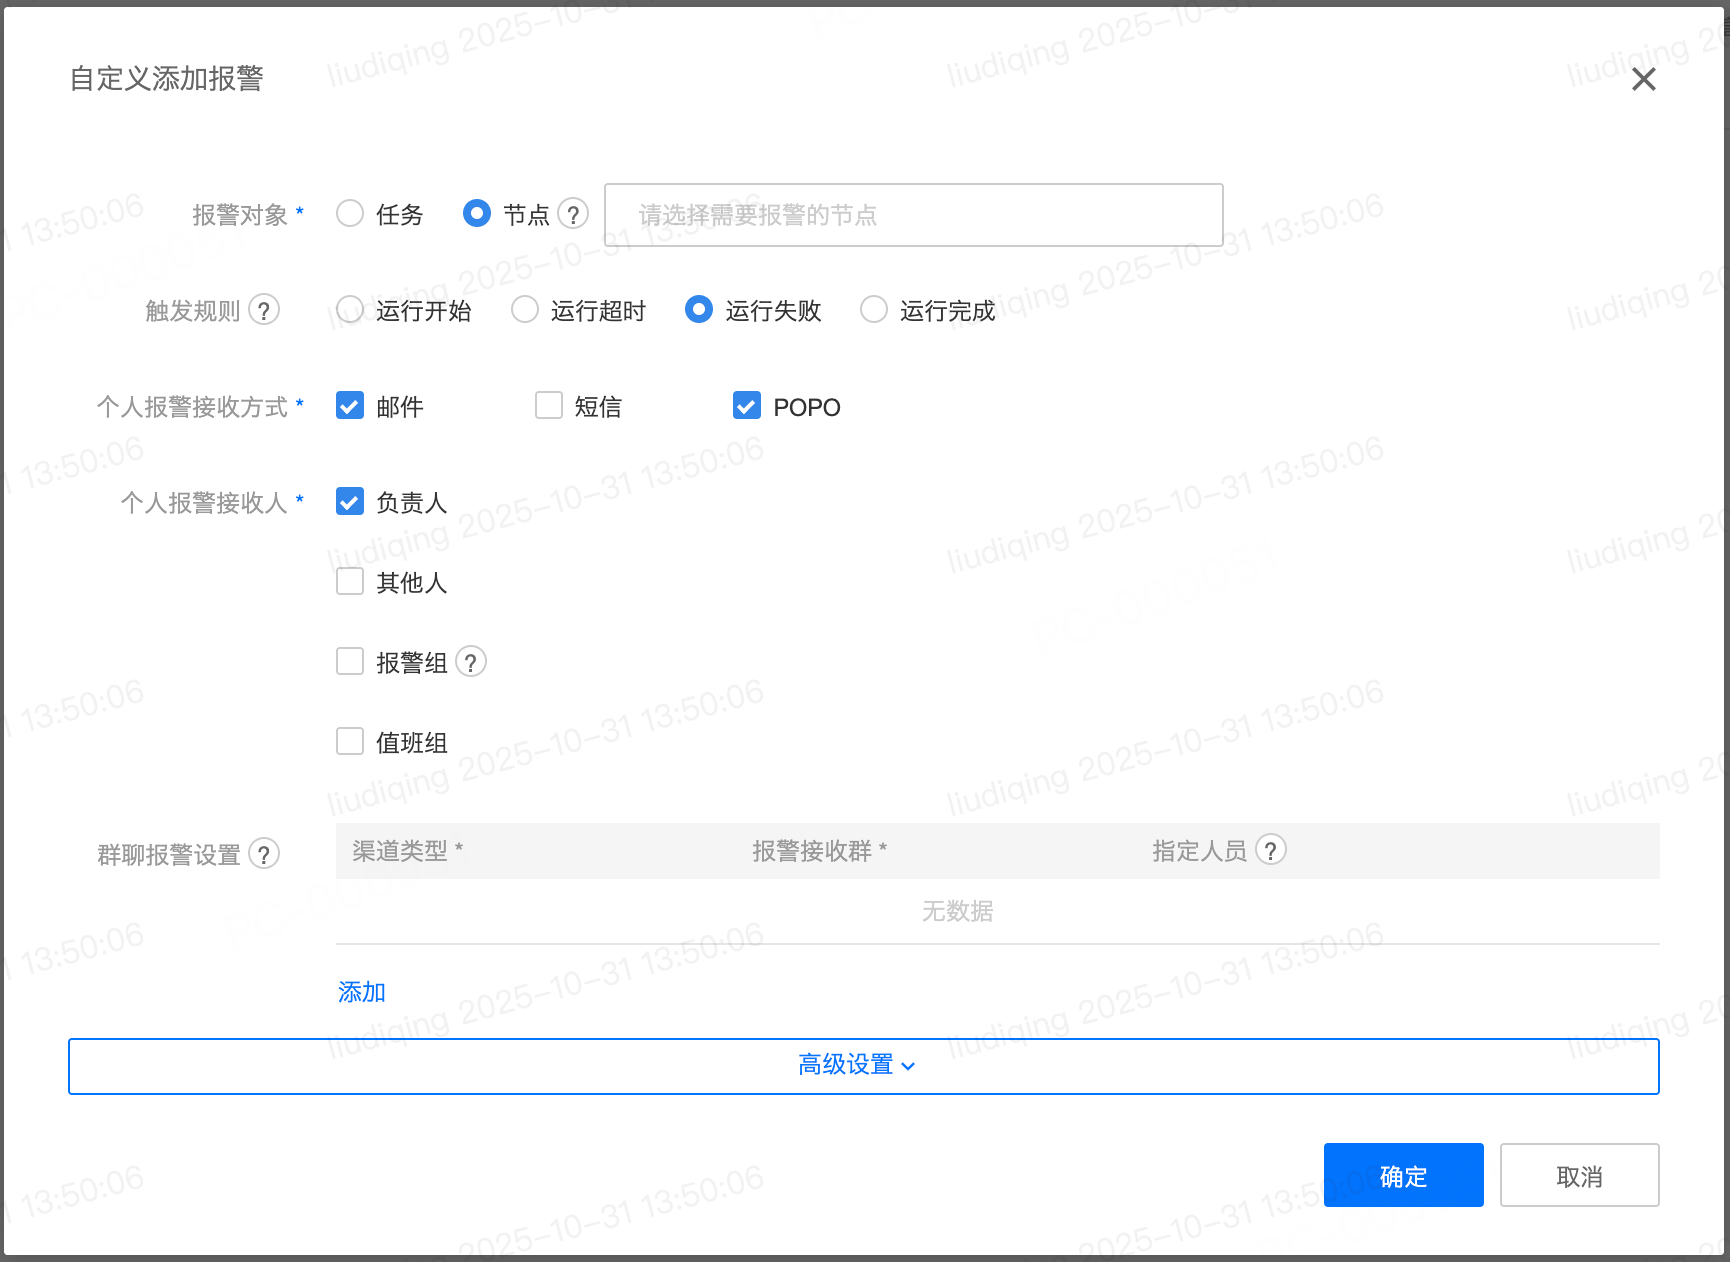Click help icon beside 触发规则 label

[264, 310]
